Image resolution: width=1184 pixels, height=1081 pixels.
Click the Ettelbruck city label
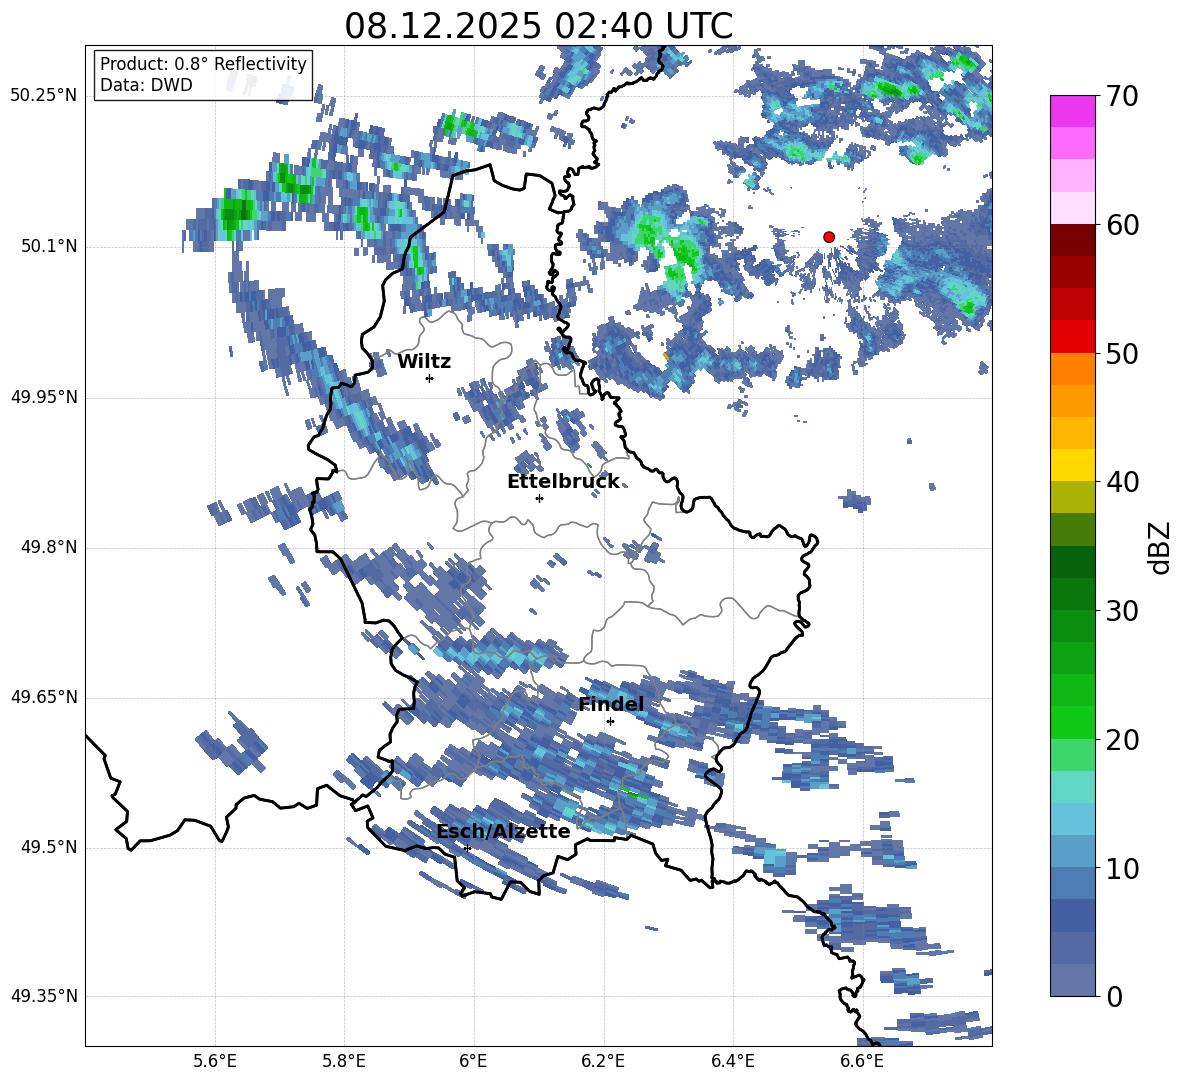click(x=563, y=482)
